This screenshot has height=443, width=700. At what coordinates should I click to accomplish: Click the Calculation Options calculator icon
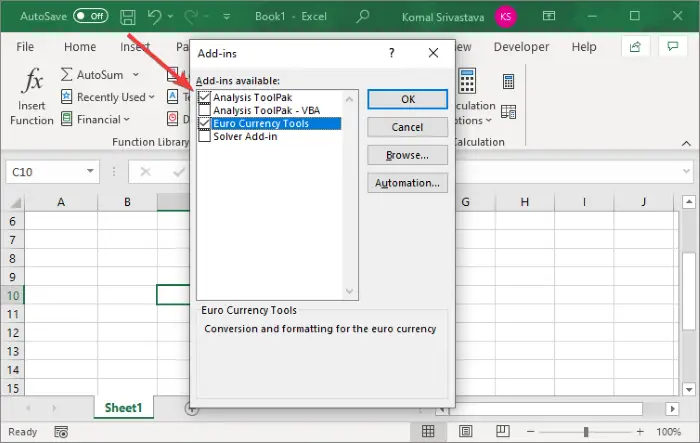467,81
